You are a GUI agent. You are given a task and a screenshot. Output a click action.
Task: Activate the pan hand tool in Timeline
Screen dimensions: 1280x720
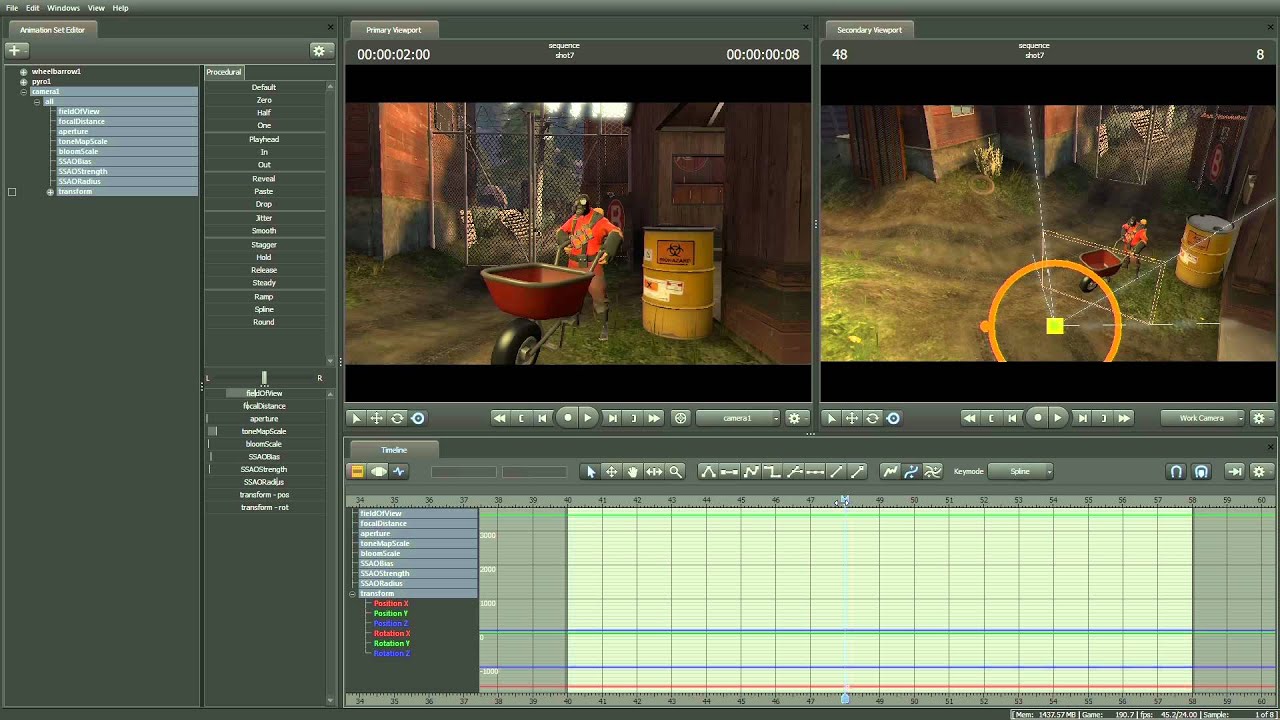tap(633, 472)
